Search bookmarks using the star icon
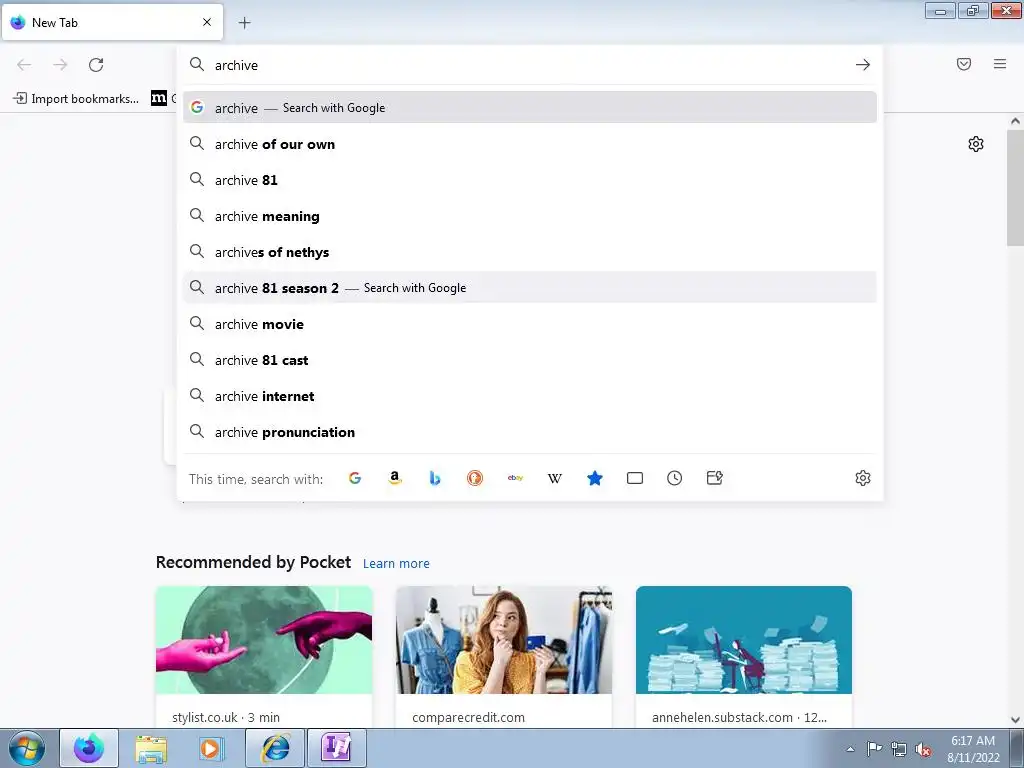Image resolution: width=1024 pixels, height=768 pixels. (595, 478)
